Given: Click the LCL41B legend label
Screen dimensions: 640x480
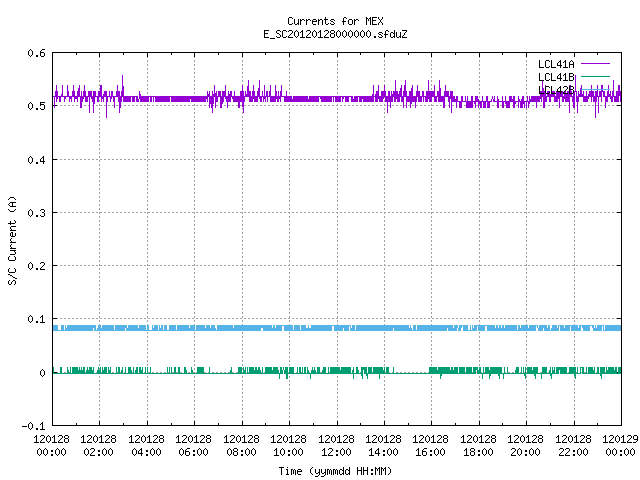Looking at the screenshot, I should tap(556, 77).
